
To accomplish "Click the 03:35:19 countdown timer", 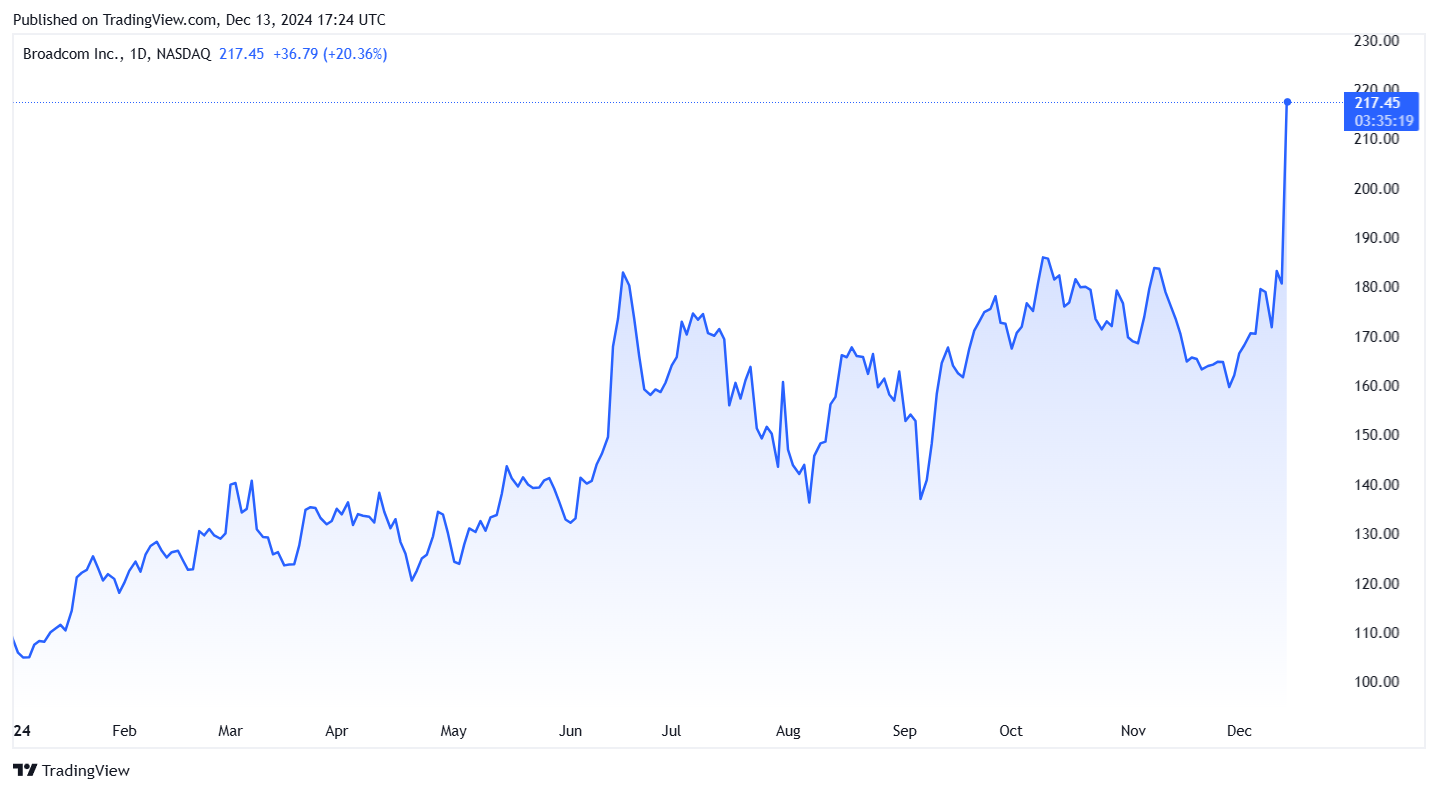I will (1384, 121).
